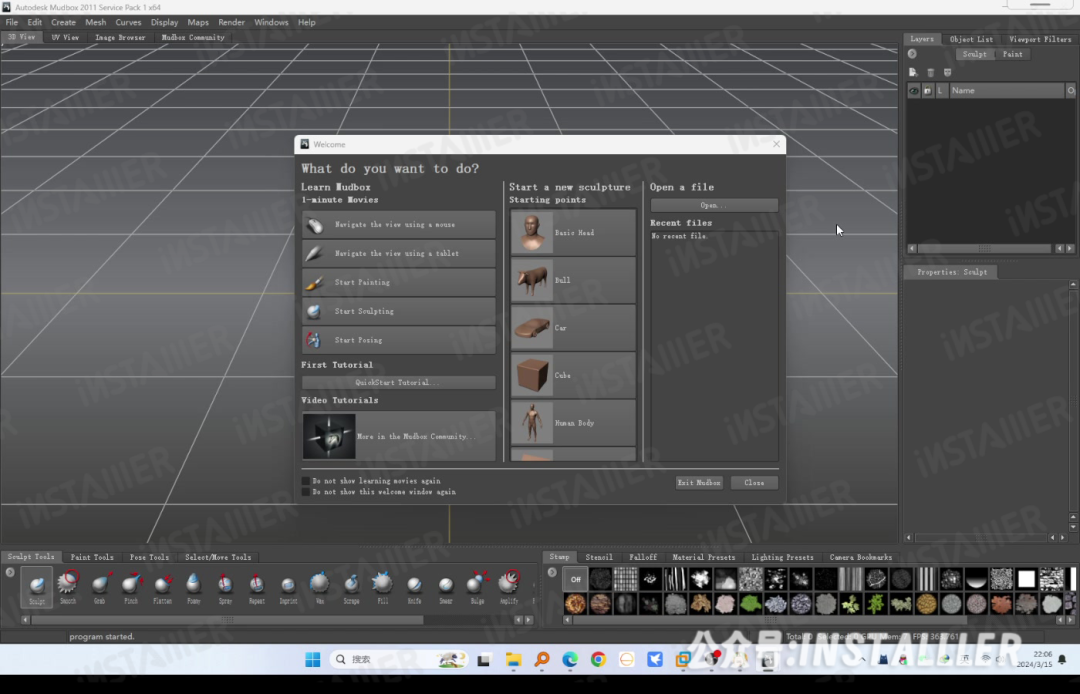Switch layer mode to Sculpt
Viewport: 1080px width, 694px height.
(974, 54)
